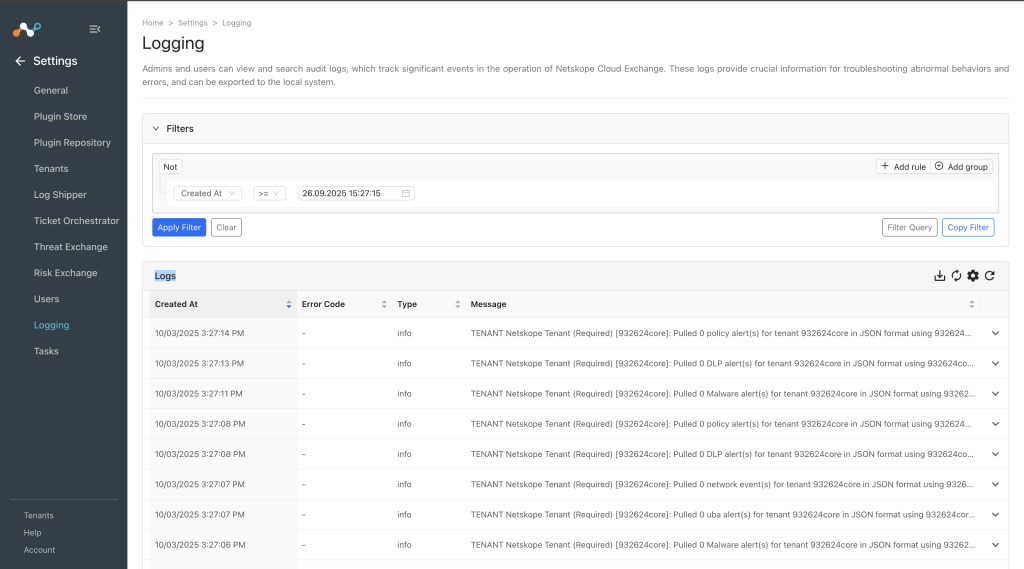Go back using Settings arrow
The image size is (1024, 569).
[x=20, y=61]
